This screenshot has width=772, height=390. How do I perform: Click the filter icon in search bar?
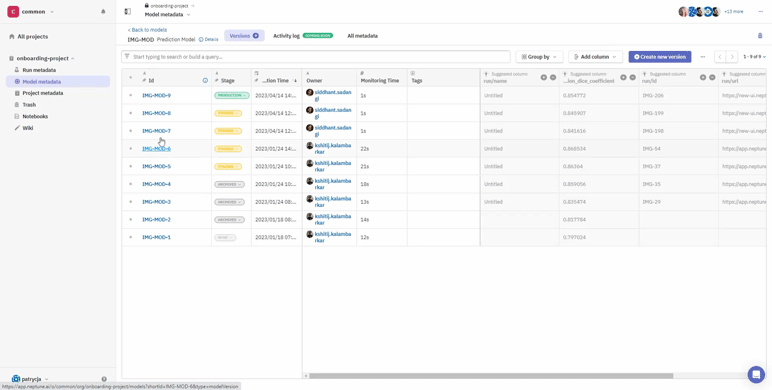[127, 57]
